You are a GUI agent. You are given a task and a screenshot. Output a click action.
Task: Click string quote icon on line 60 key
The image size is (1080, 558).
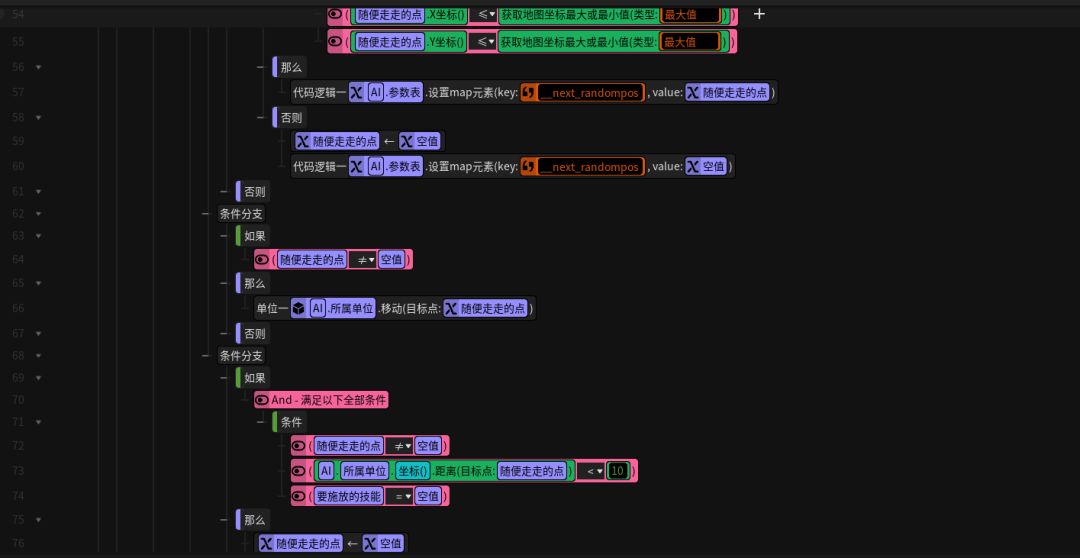point(528,167)
